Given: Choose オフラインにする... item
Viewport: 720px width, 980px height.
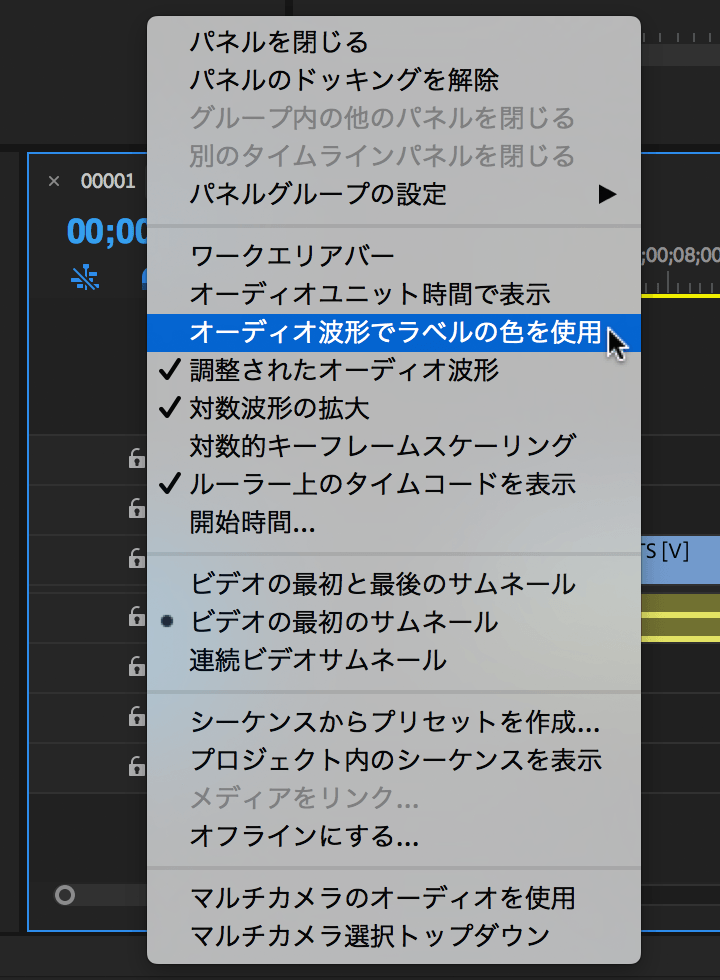Looking at the screenshot, I should coord(394,836).
